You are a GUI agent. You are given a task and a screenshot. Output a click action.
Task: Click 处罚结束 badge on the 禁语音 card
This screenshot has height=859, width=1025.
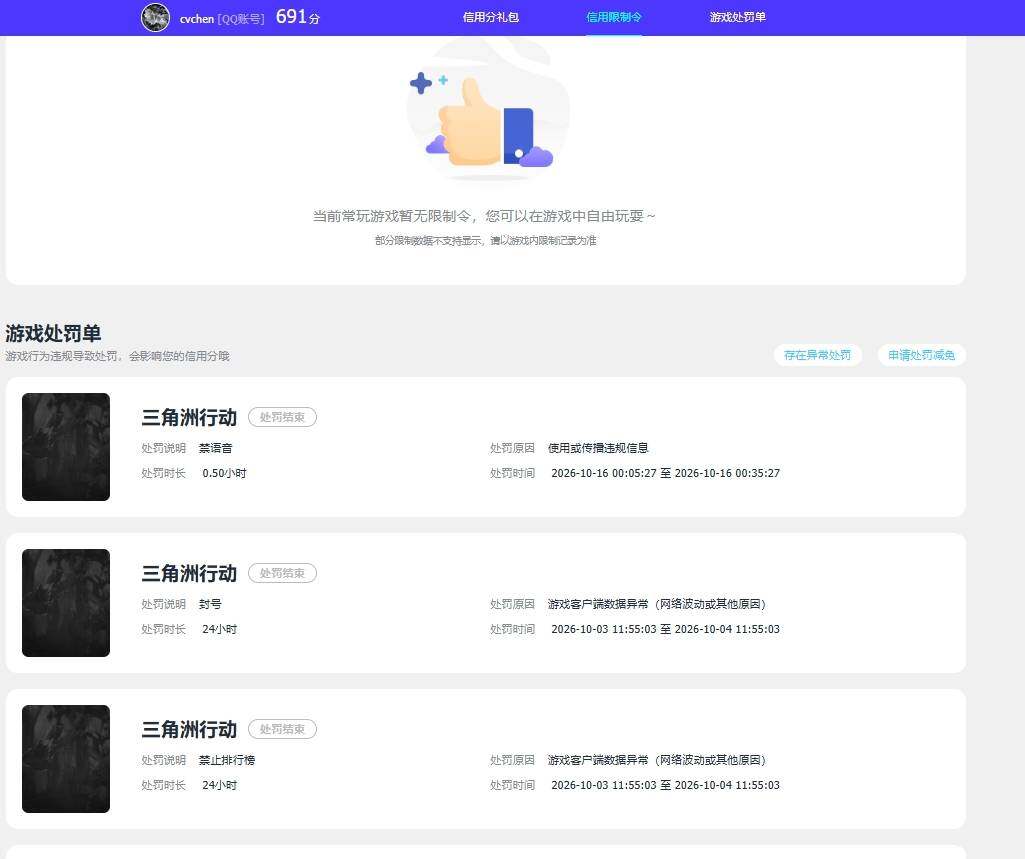pos(282,417)
